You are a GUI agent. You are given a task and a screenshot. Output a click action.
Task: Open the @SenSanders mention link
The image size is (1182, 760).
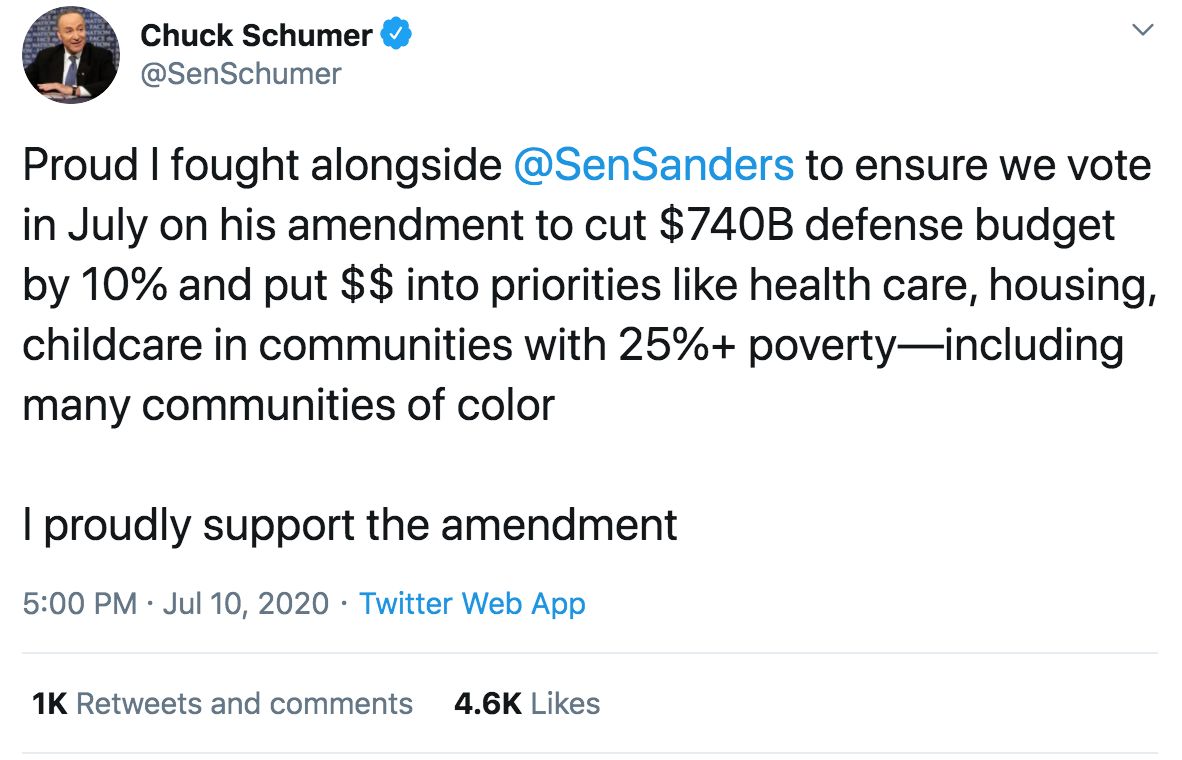coord(653,166)
